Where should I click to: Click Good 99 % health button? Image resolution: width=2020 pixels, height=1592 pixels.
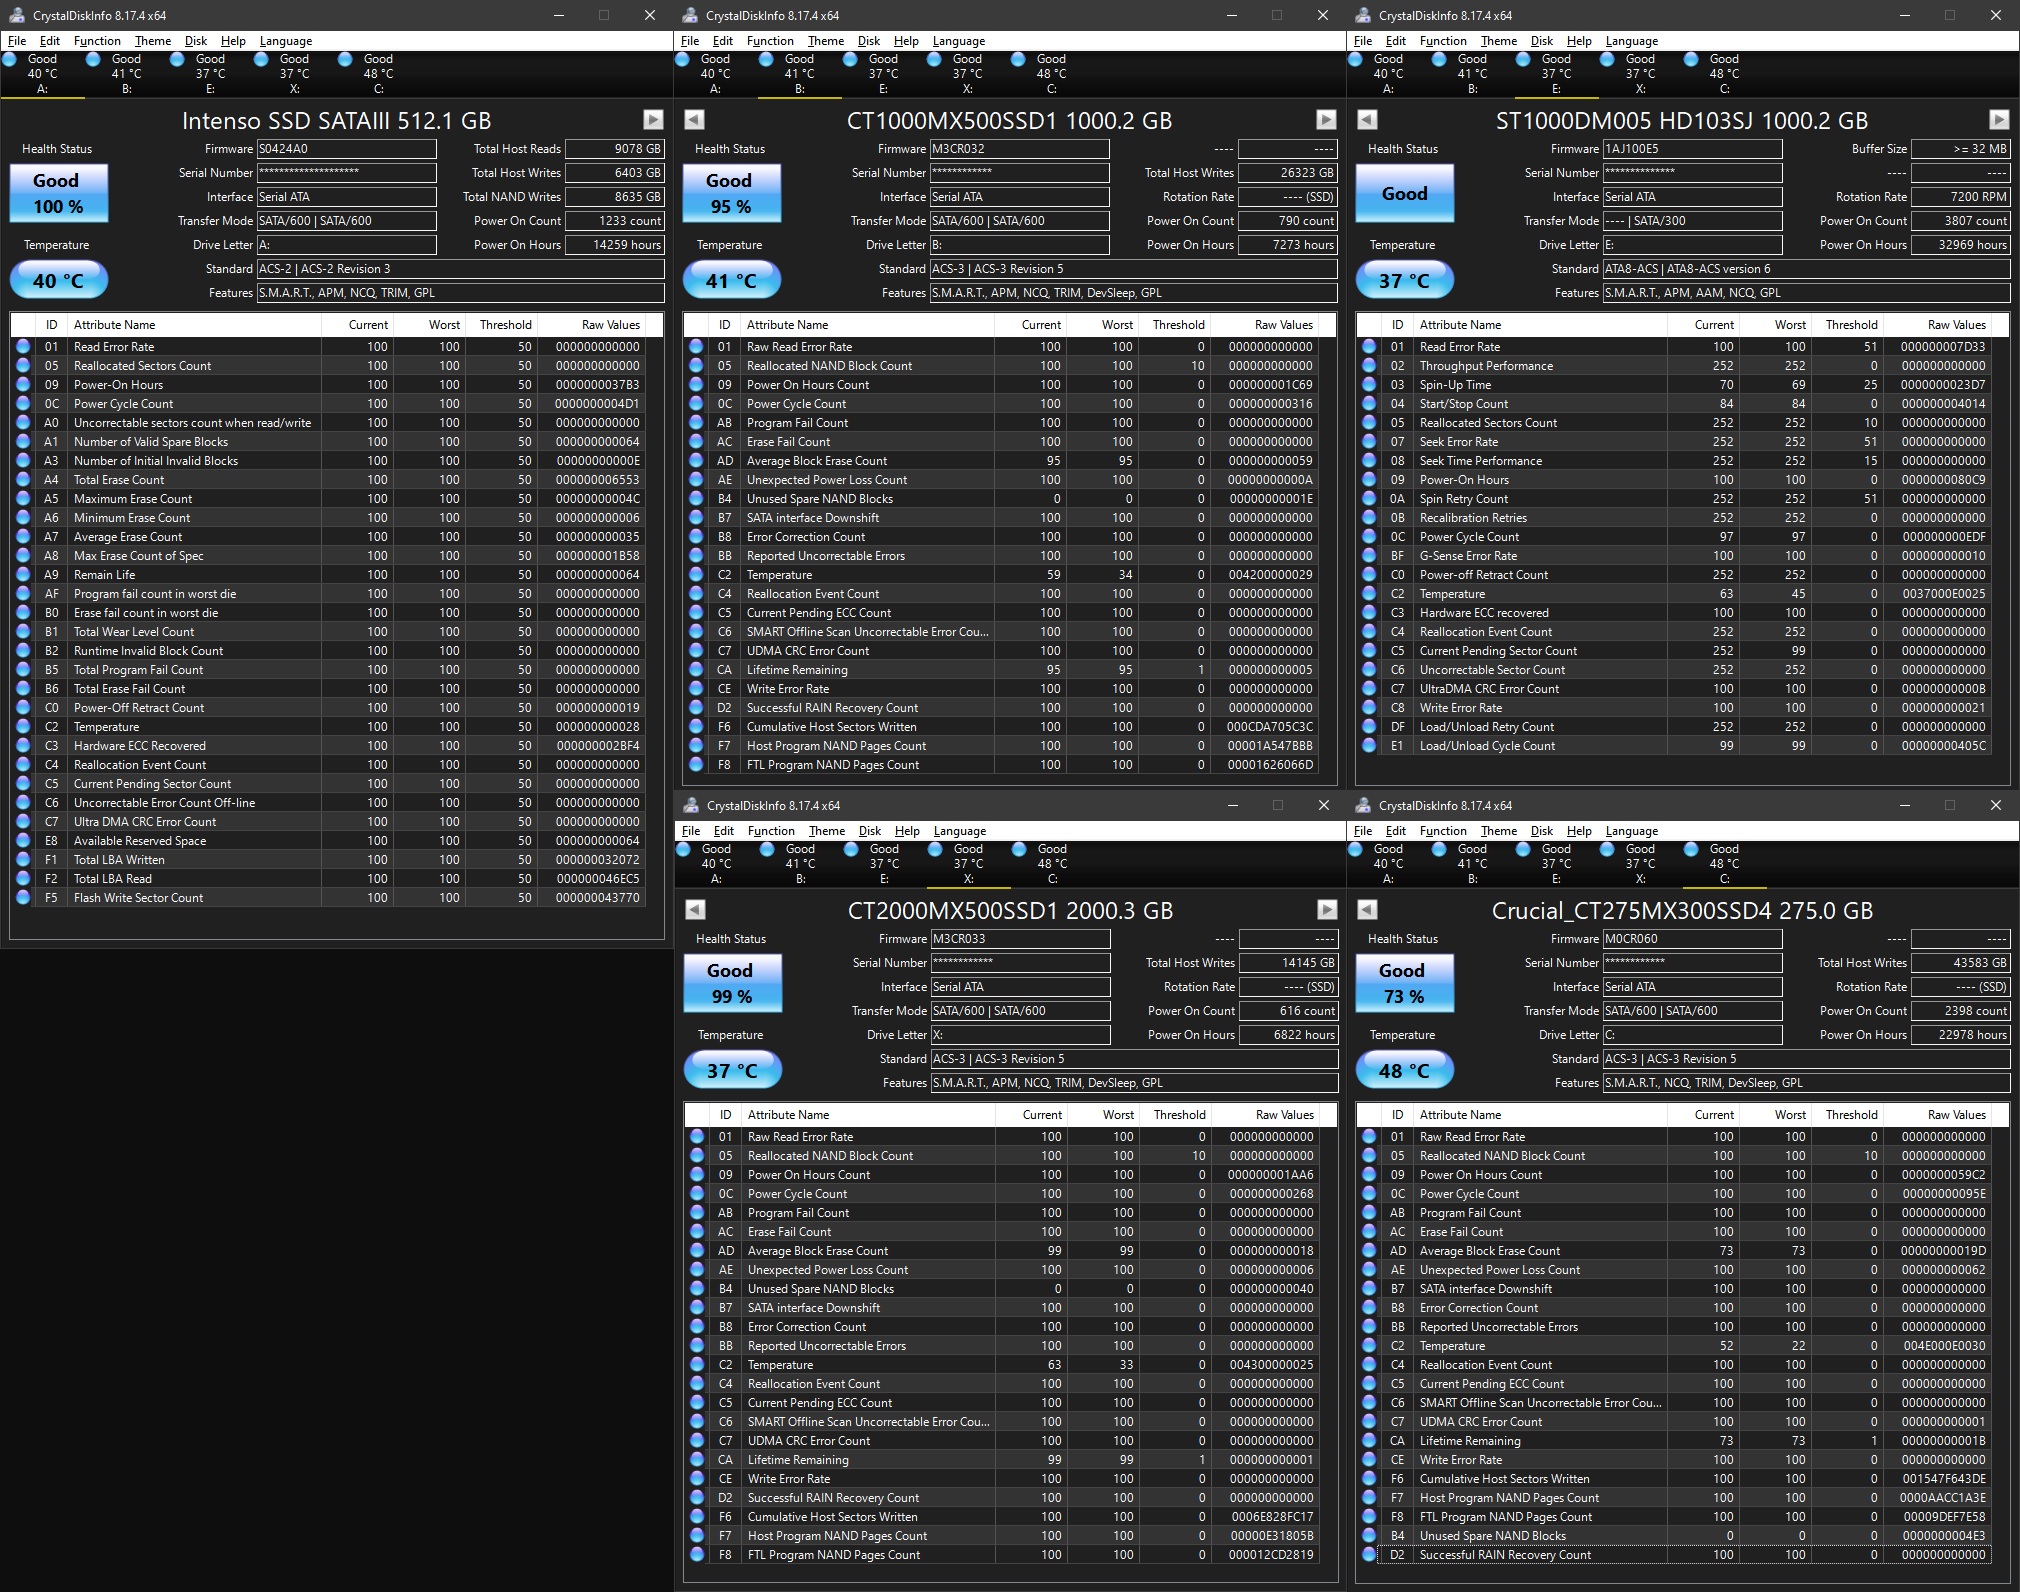(732, 983)
